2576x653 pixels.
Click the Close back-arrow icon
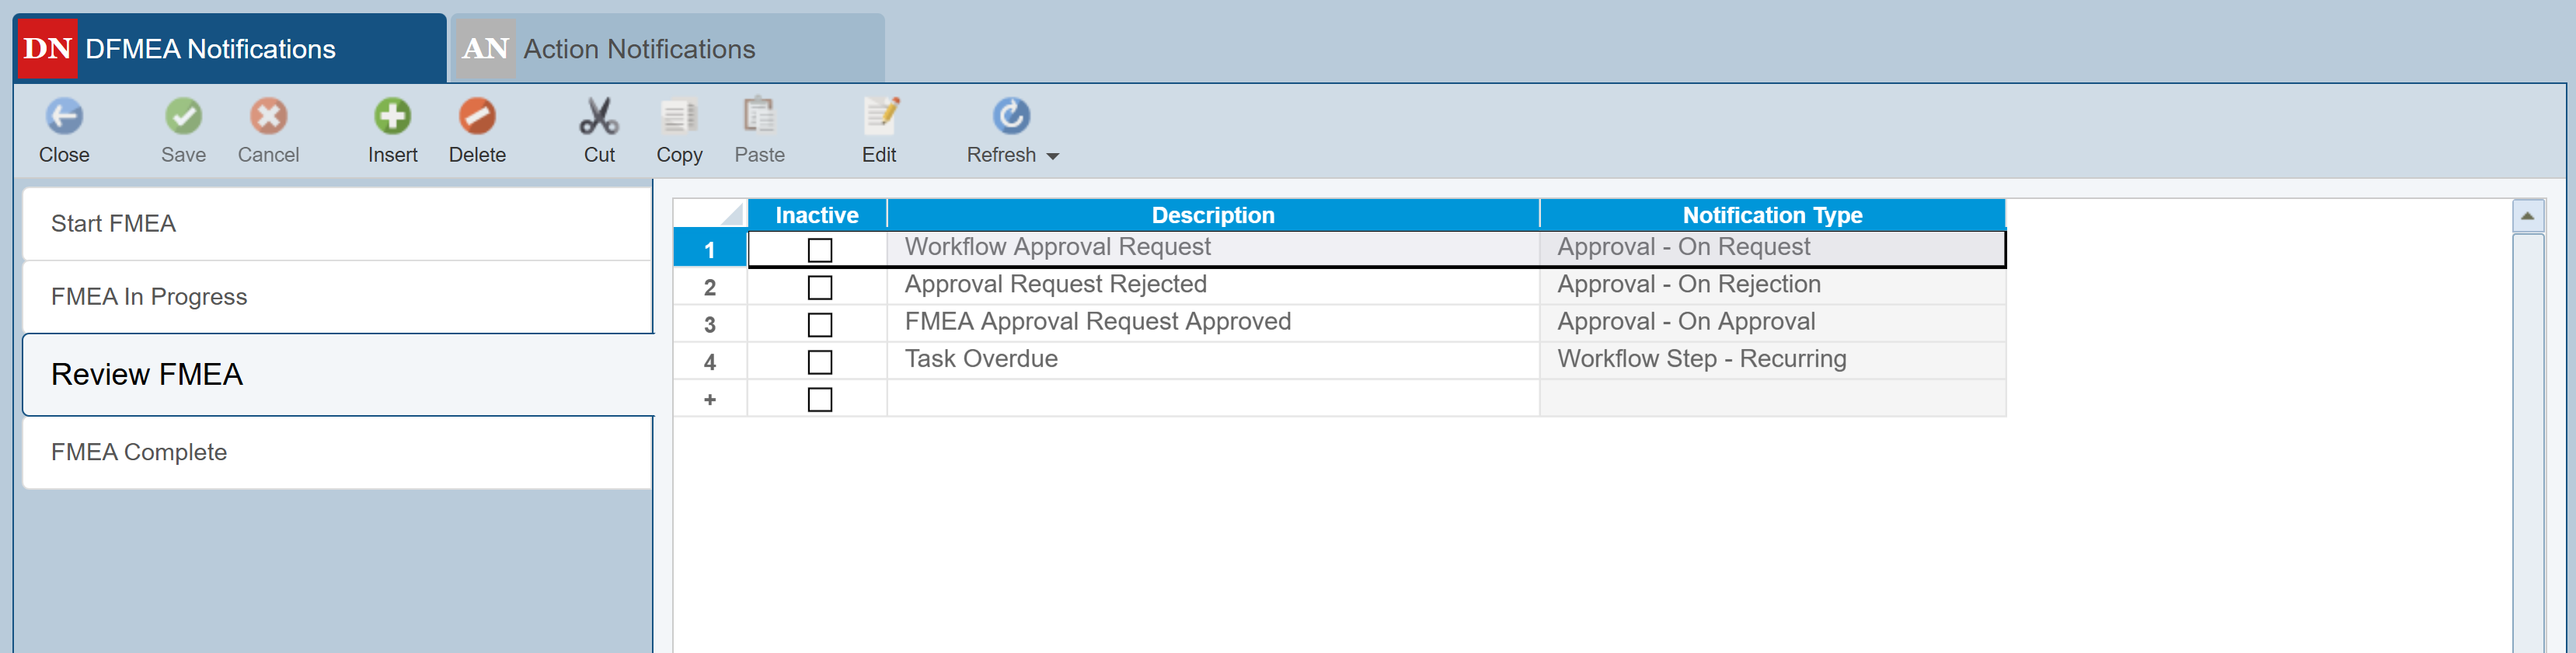[x=64, y=117]
